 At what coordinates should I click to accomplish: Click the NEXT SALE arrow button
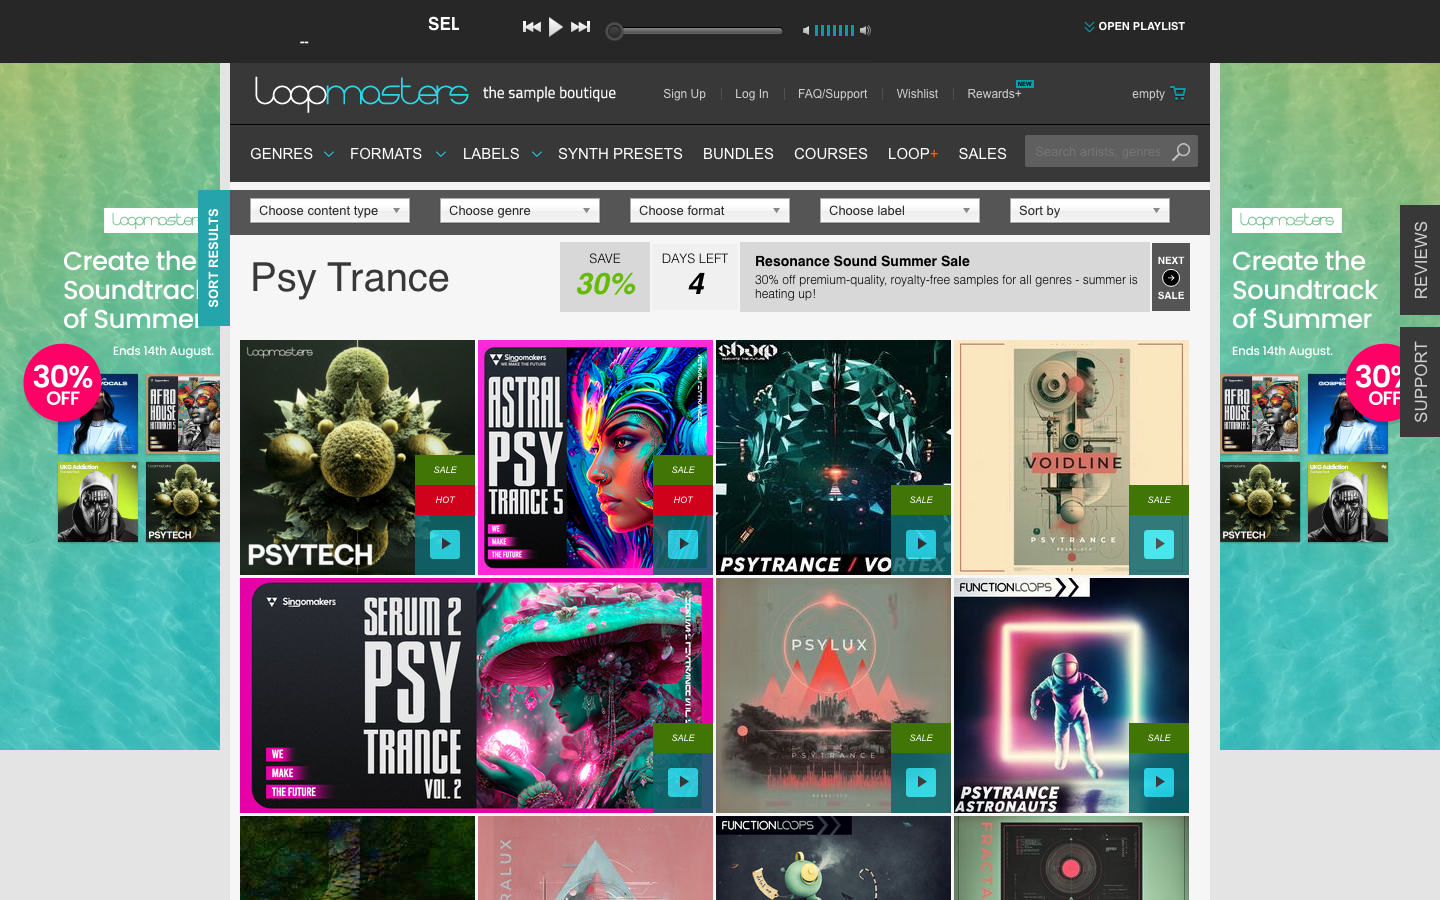pyautogui.click(x=1171, y=277)
